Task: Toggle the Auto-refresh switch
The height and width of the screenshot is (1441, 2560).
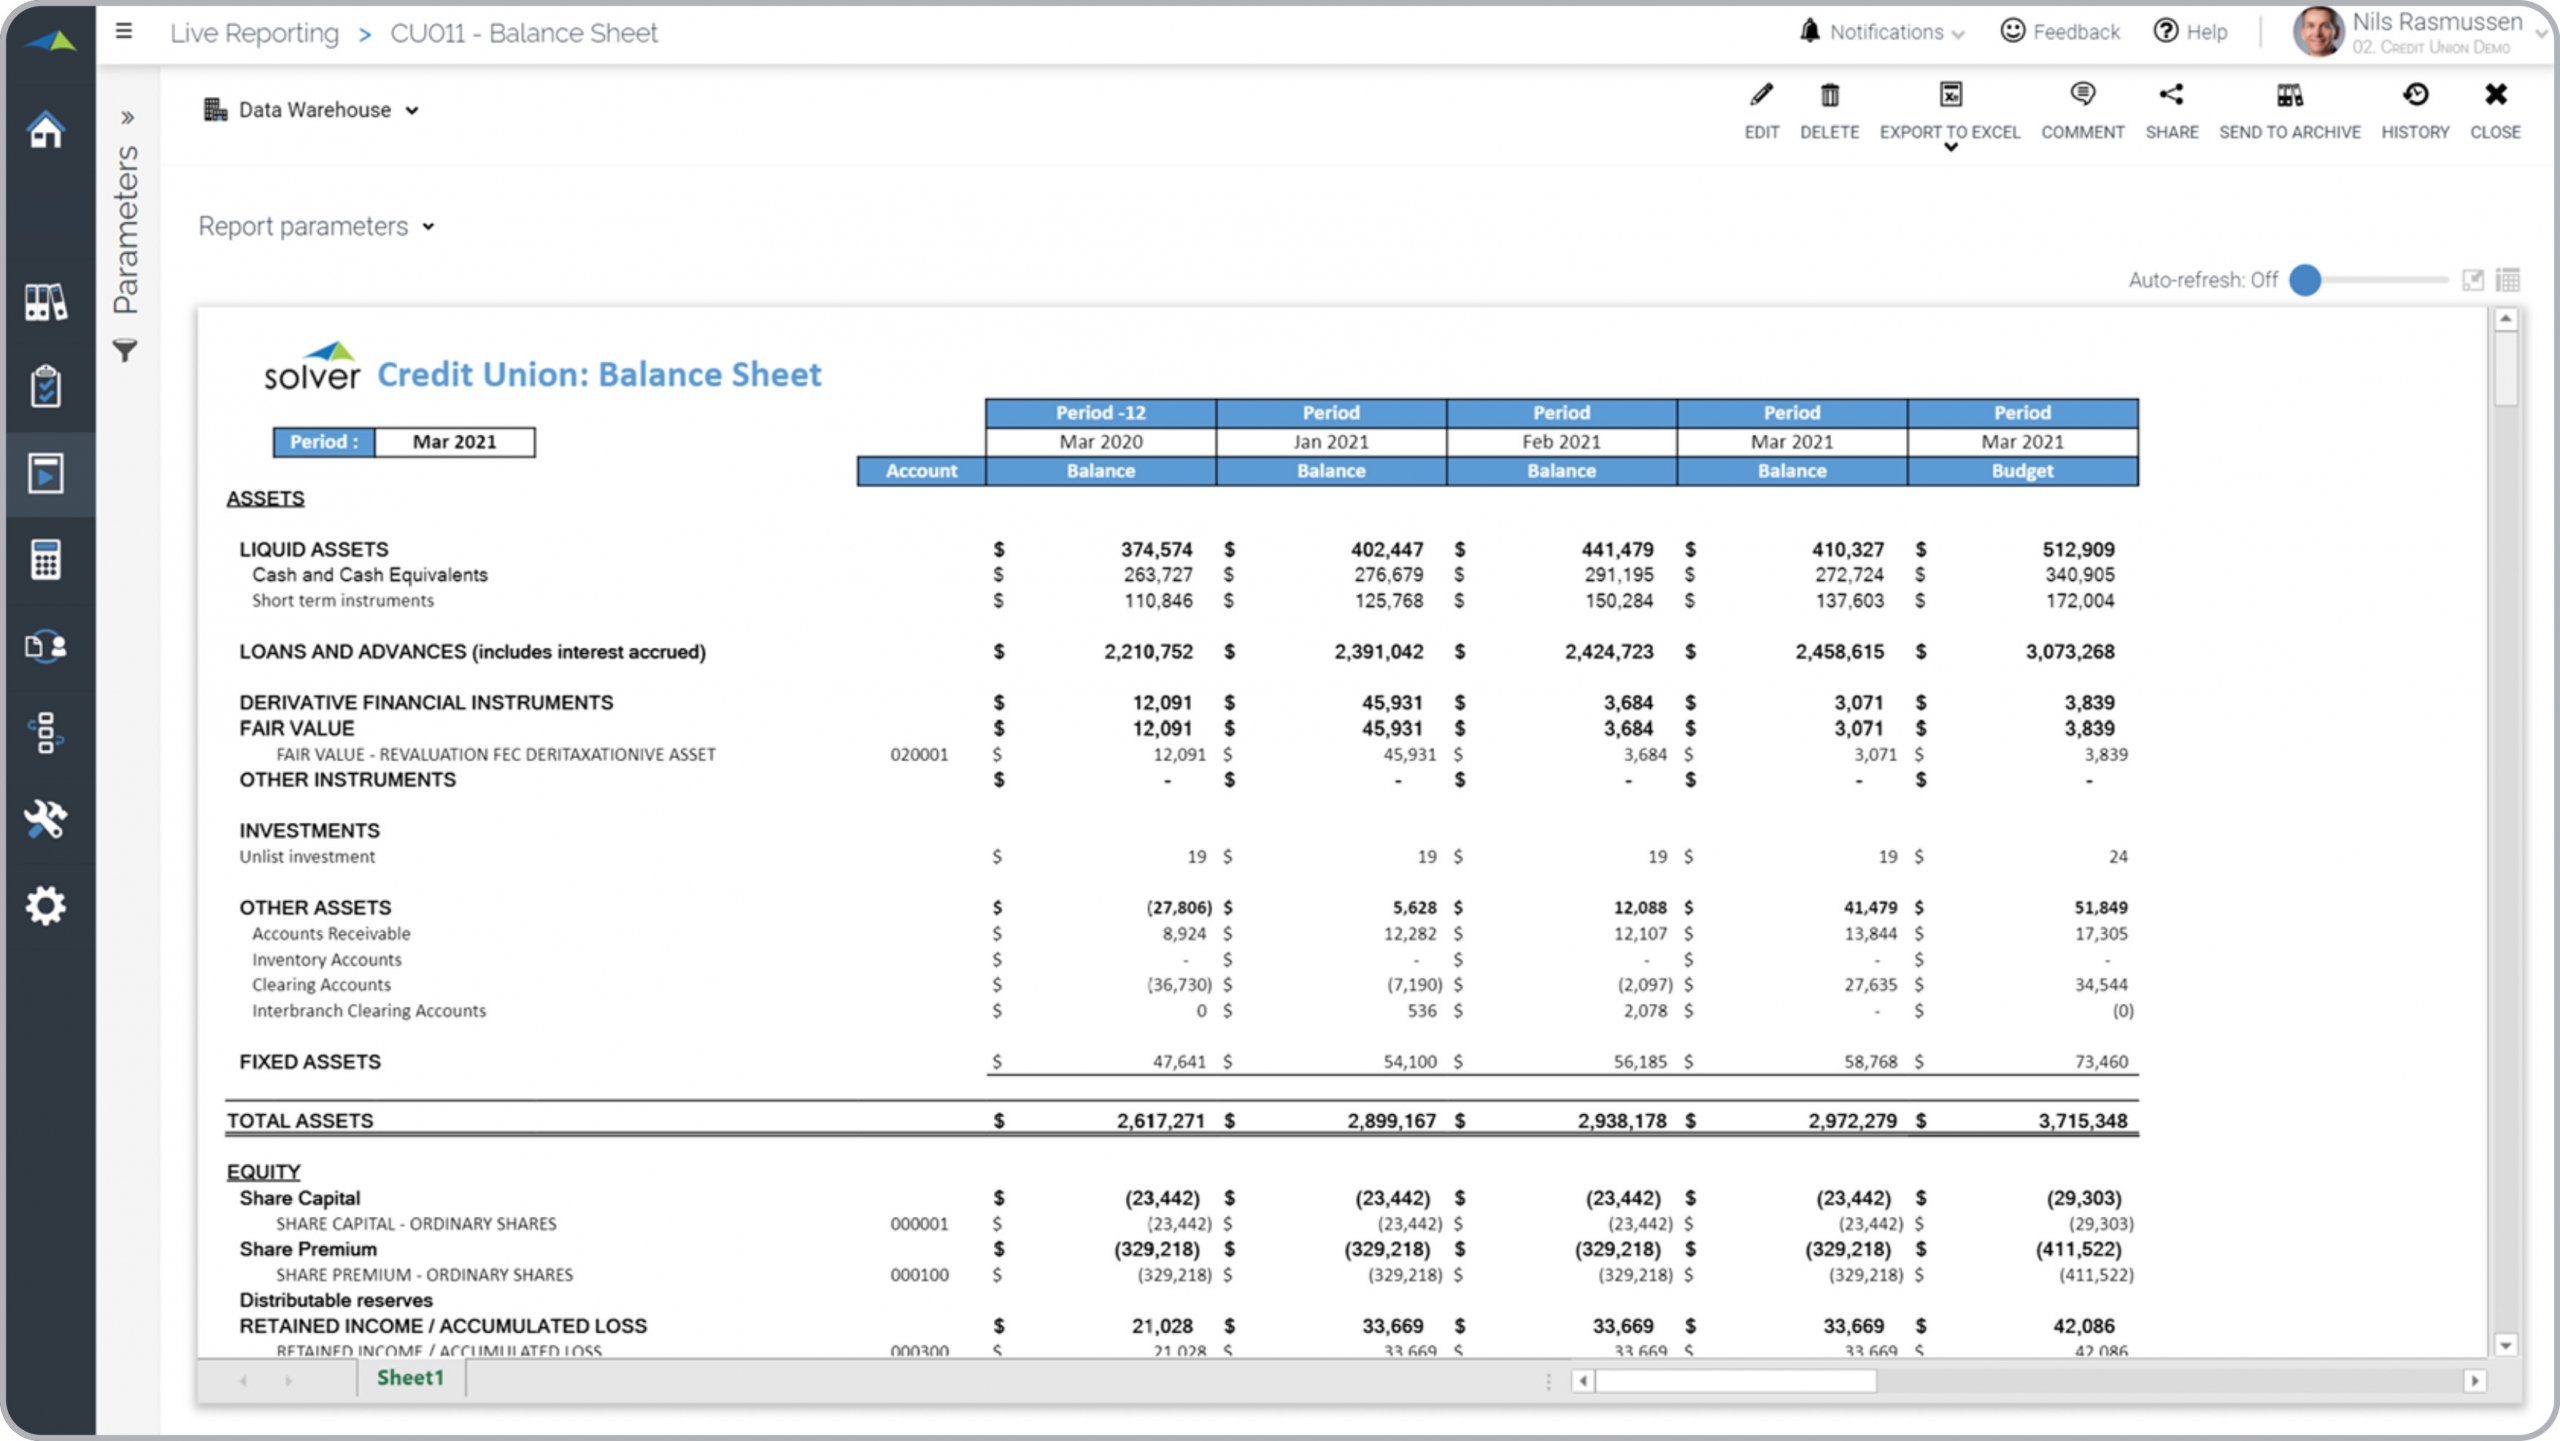Action: (x=2305, y=280)
